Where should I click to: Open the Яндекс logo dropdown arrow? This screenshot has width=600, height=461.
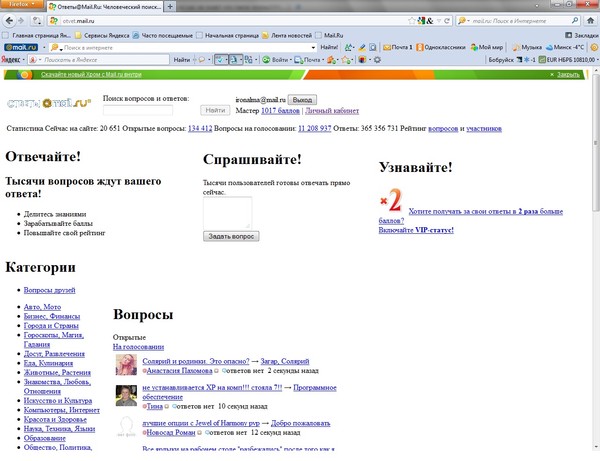(x=24, y=60)
